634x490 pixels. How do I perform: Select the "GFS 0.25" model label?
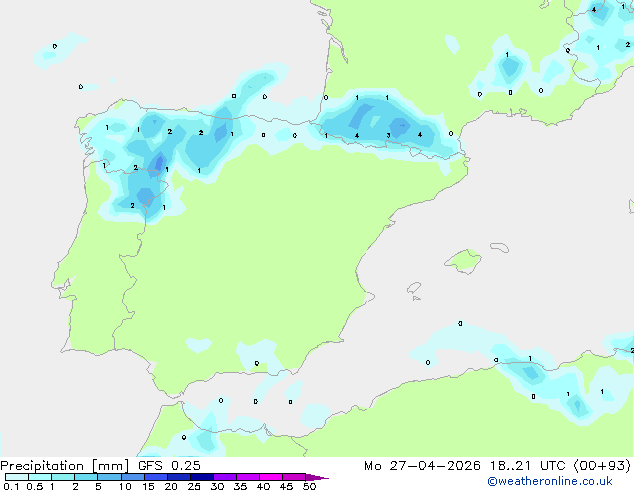coord(169,466)
